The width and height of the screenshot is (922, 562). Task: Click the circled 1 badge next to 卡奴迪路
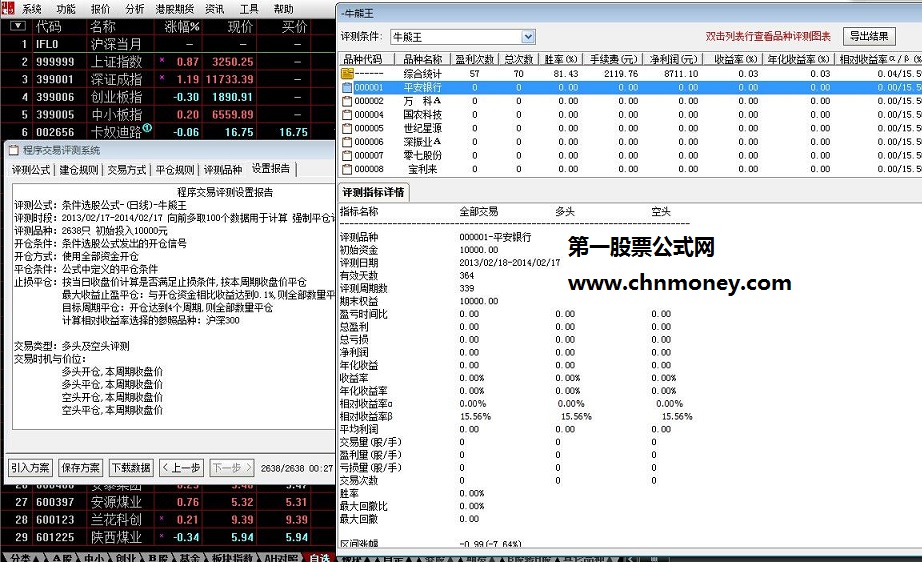[x=147, y=128]
